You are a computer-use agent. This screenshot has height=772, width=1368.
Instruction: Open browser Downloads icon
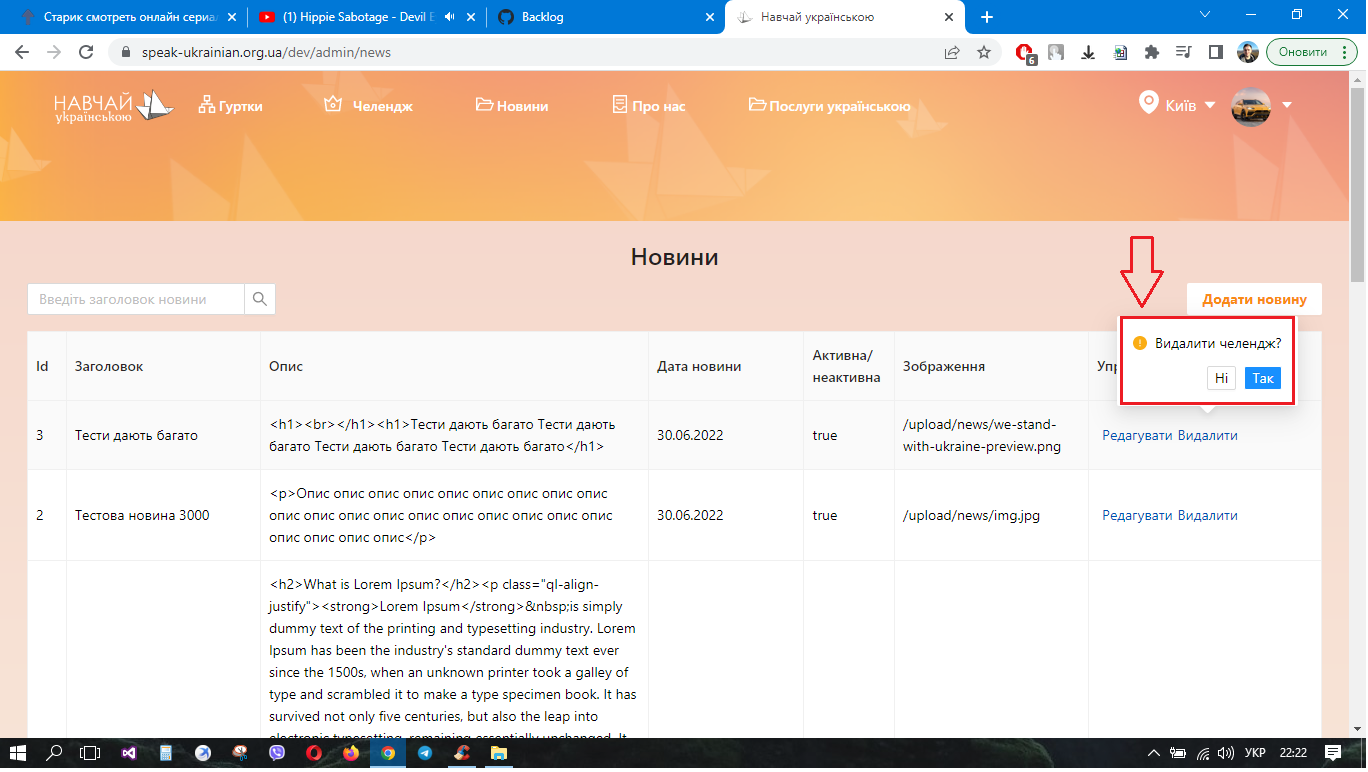pyautogui.click(x=1087, y=52)
